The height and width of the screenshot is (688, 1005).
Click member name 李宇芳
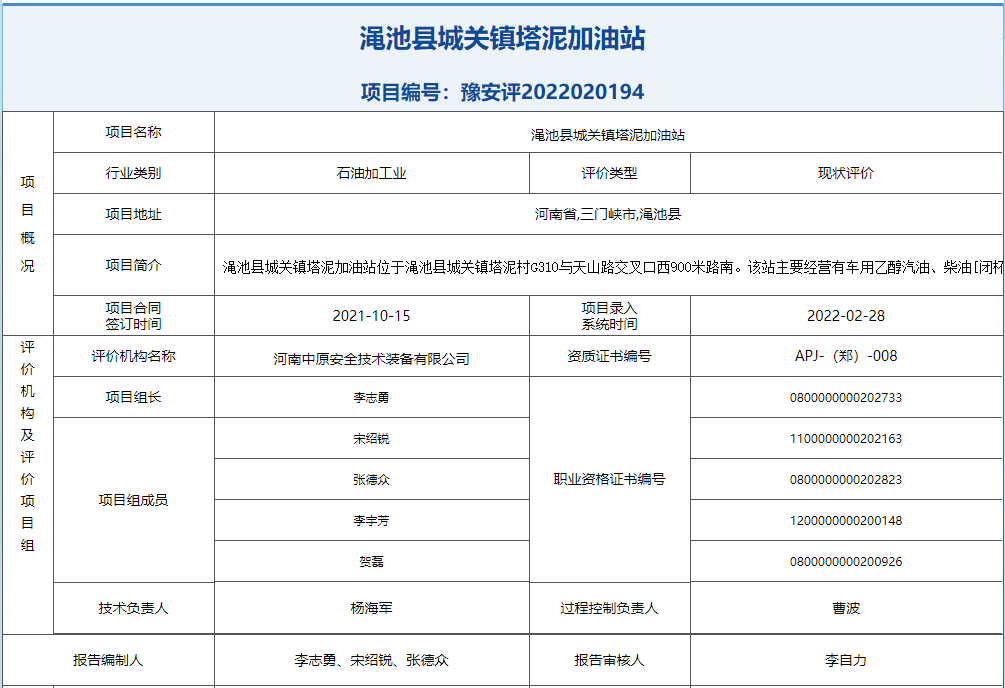[x=371, y=521]
